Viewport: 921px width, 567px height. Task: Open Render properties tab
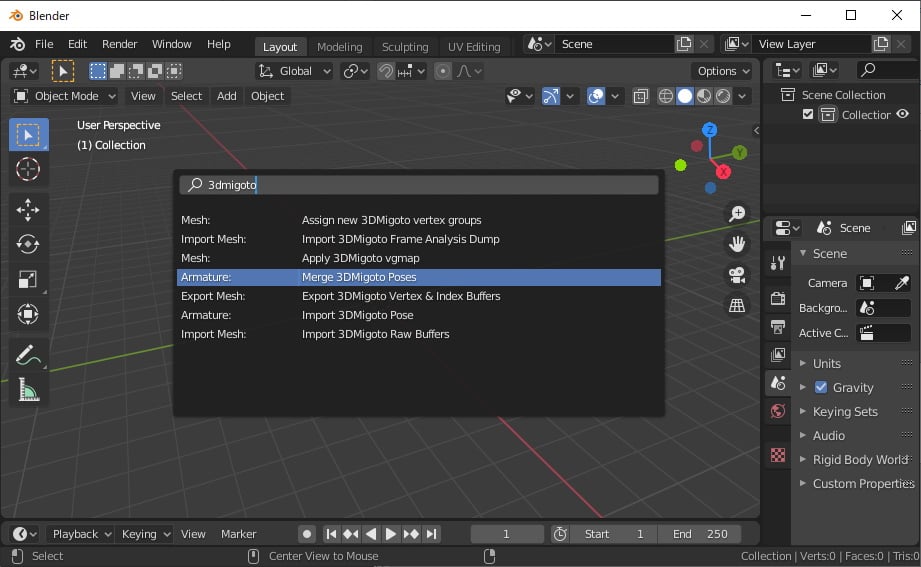point(778,298)
